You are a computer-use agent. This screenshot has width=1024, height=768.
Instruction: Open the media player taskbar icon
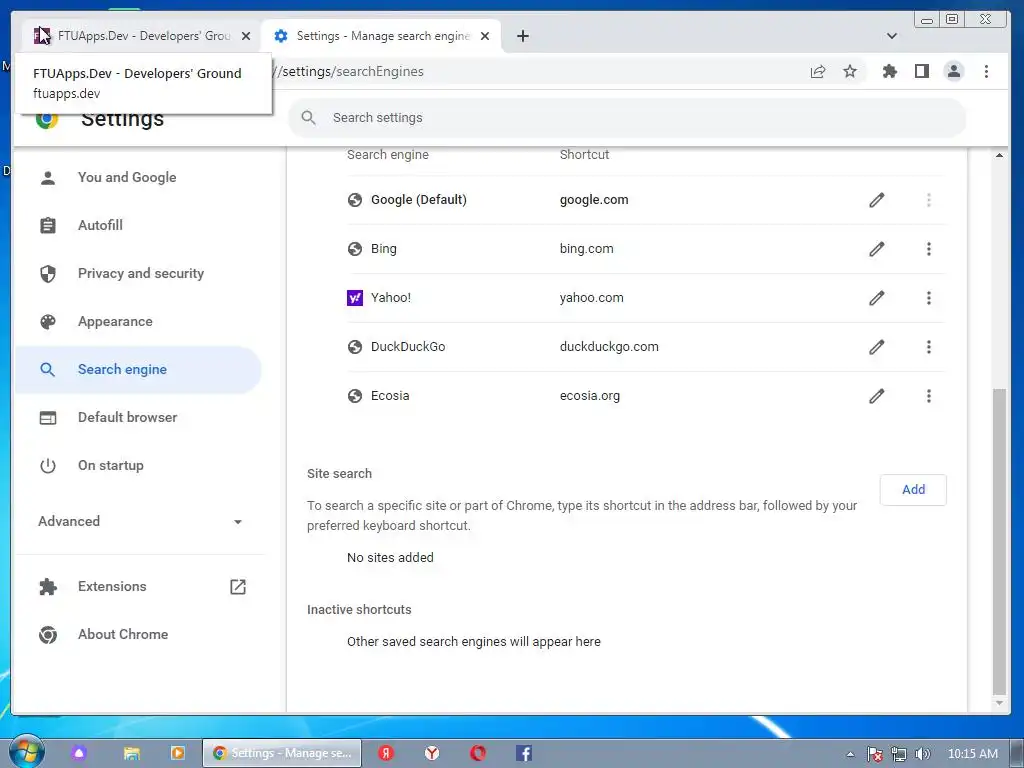click(x=177, y=753)
